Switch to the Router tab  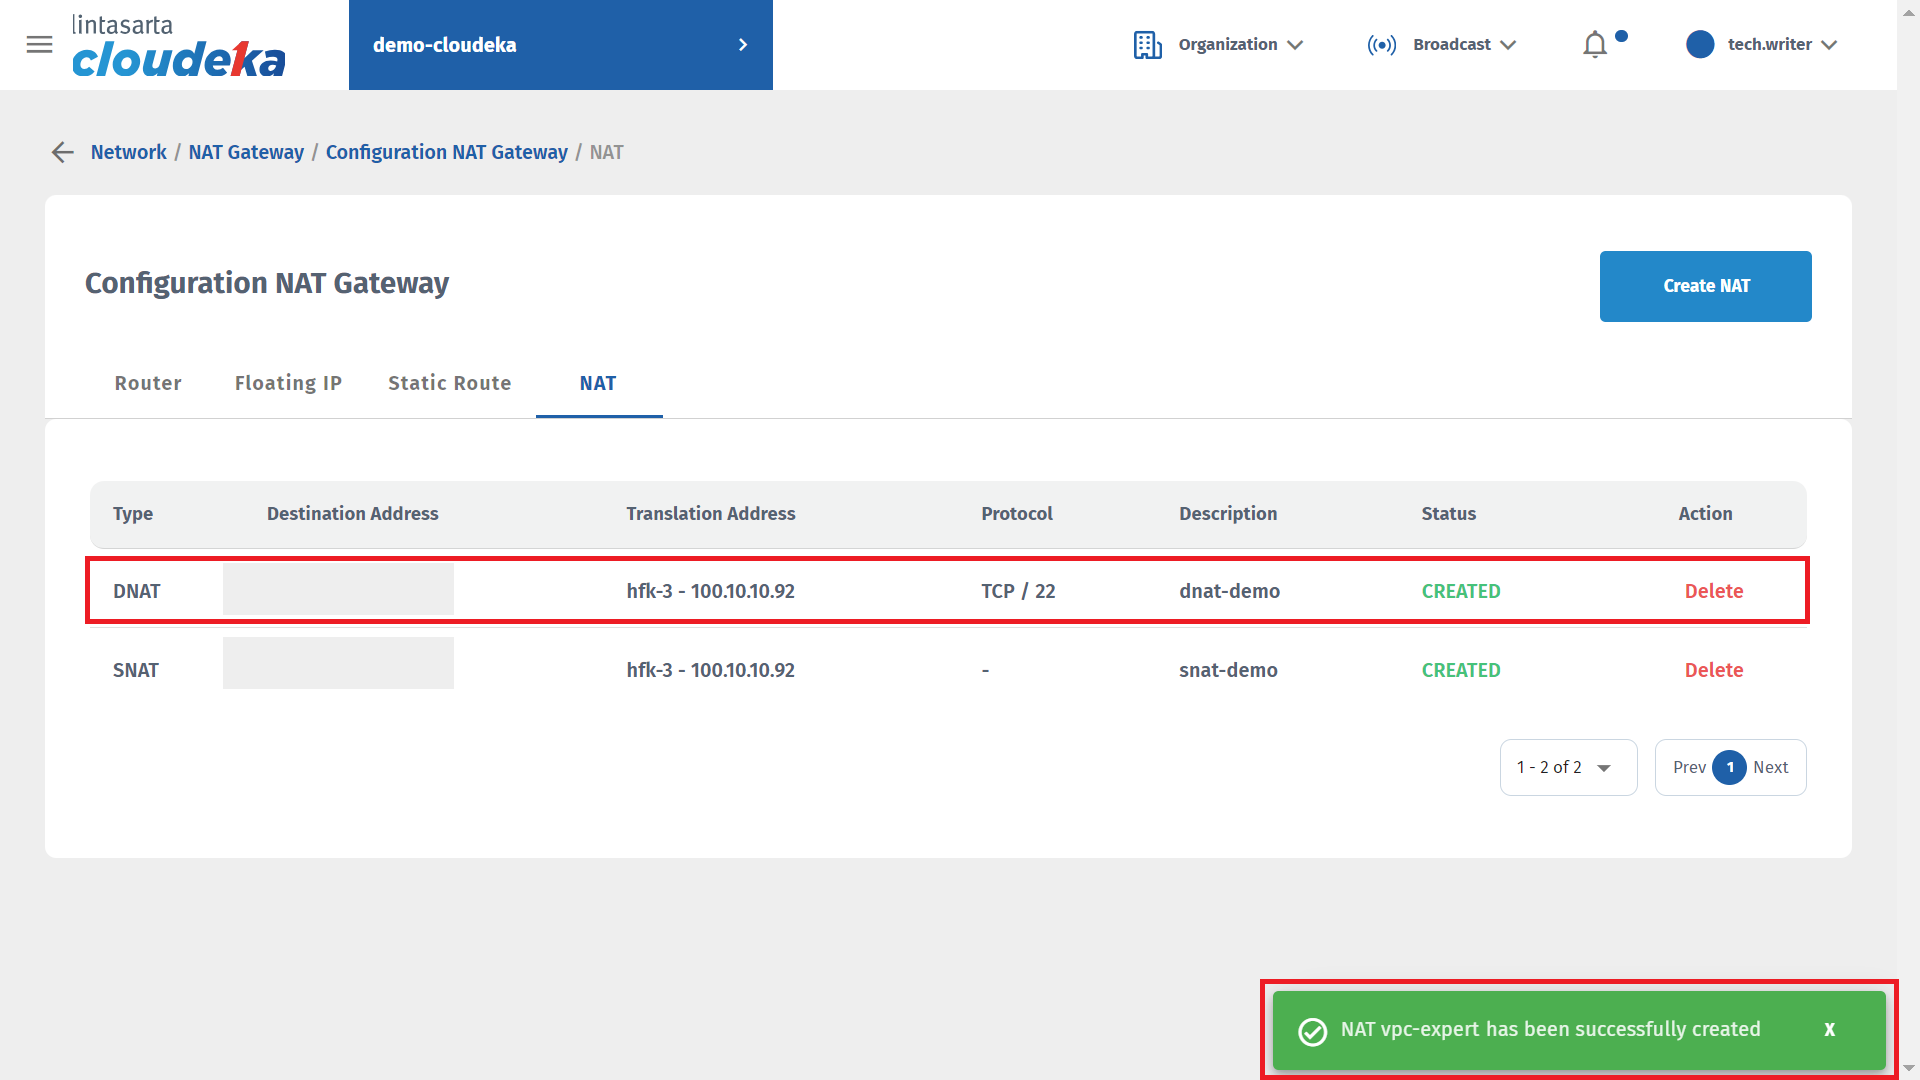(x=148, y=383)
